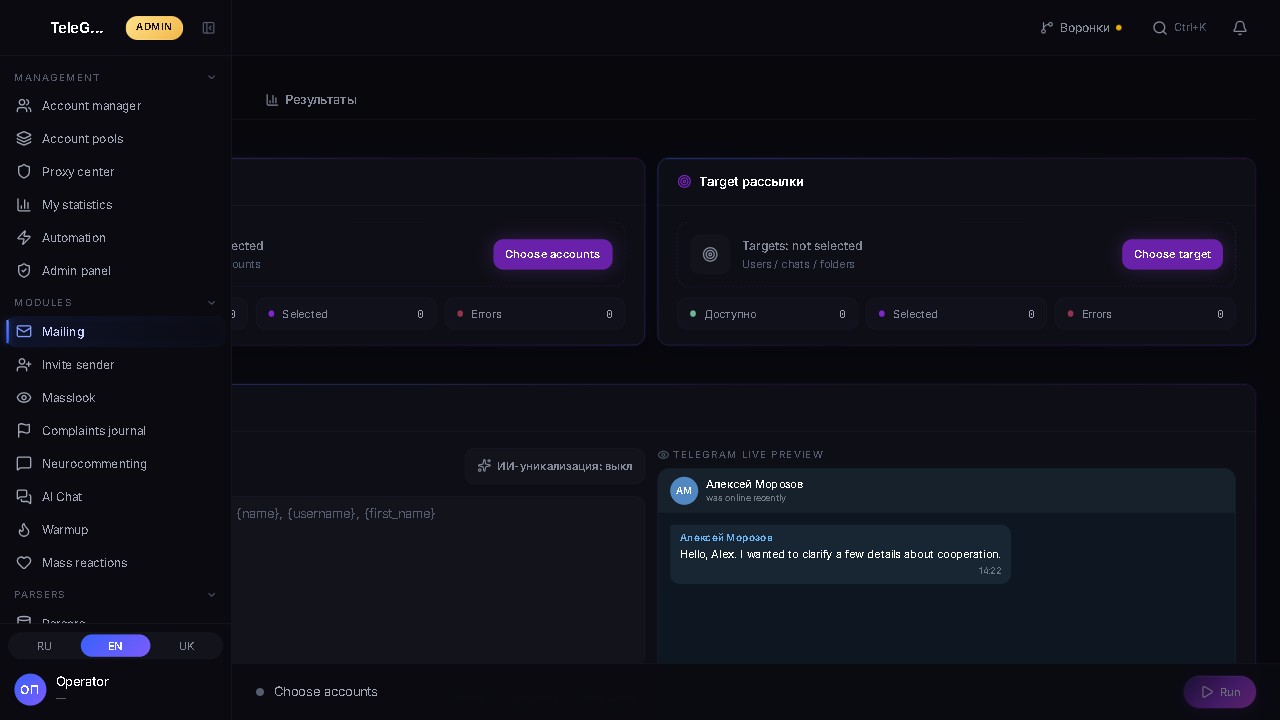Click the Complaints journal flag icon
Image resolution: width=1280 pixels, height=720 pixels.
(25, 431)
